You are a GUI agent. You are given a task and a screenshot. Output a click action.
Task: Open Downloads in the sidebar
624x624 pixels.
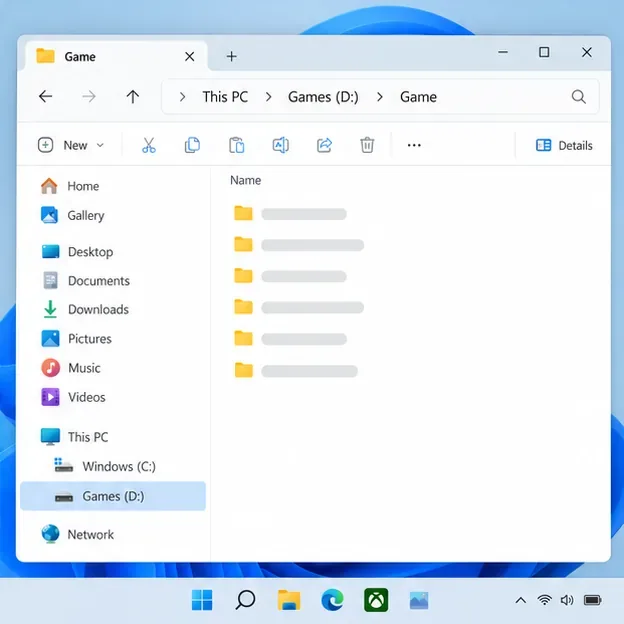coord(85,309)
